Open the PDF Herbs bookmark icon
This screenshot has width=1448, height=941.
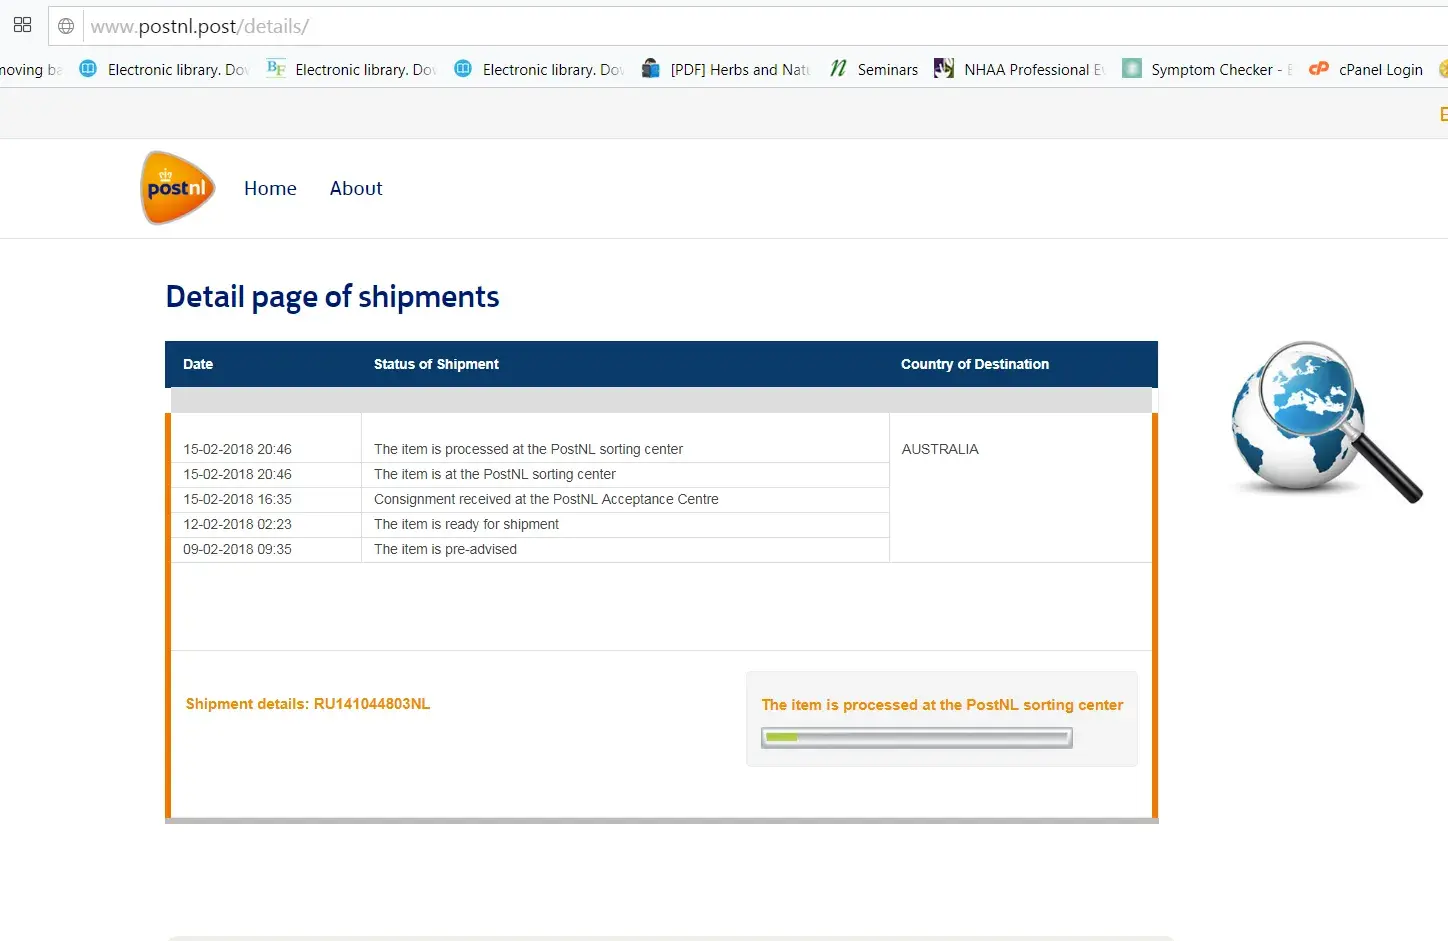[651, 68]
